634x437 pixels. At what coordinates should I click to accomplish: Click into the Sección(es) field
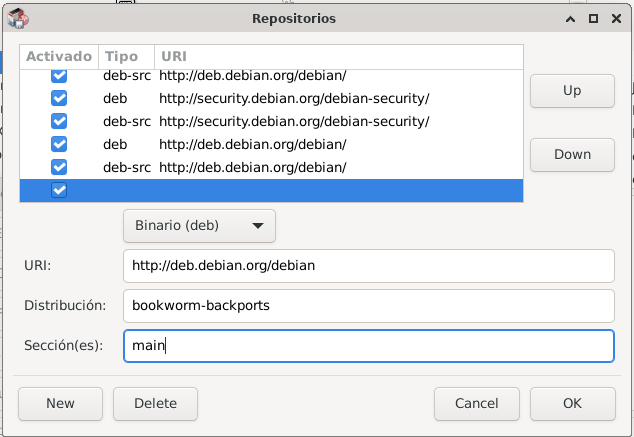(x=368, y=346)
